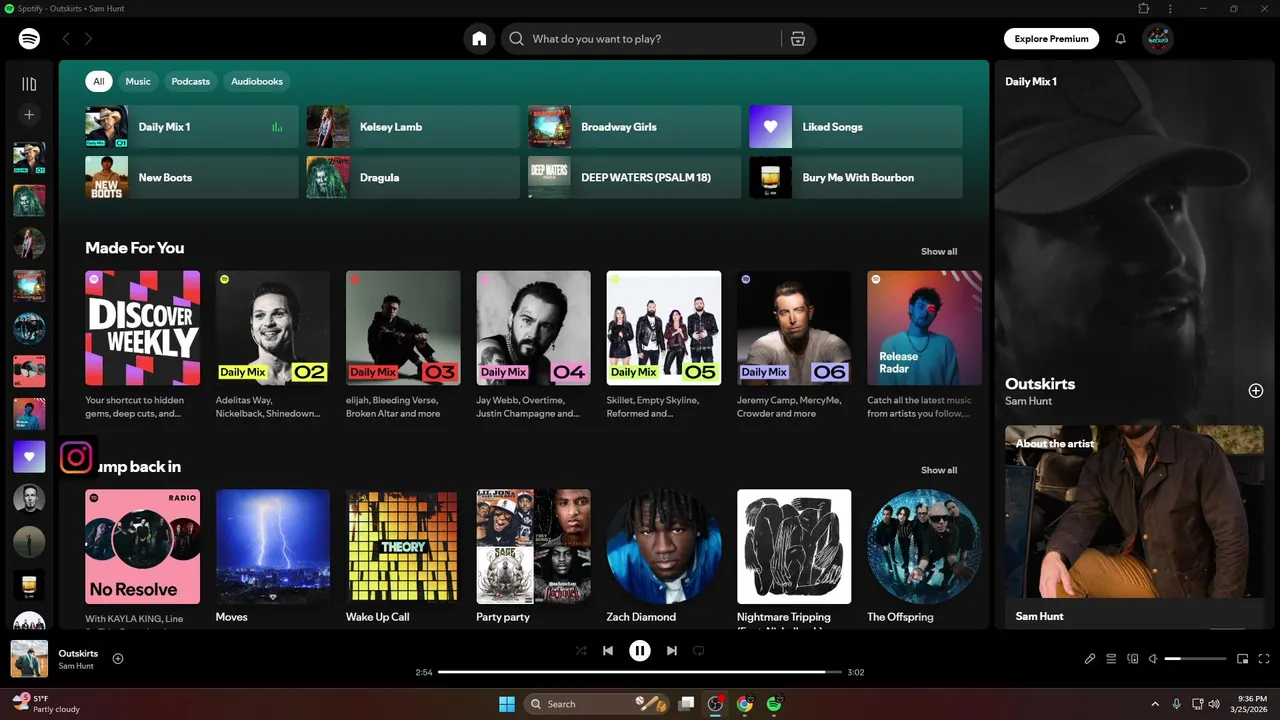Screen dimensions: 1280x720
Task: Open Connect to a device icon
Action: 1133,659
